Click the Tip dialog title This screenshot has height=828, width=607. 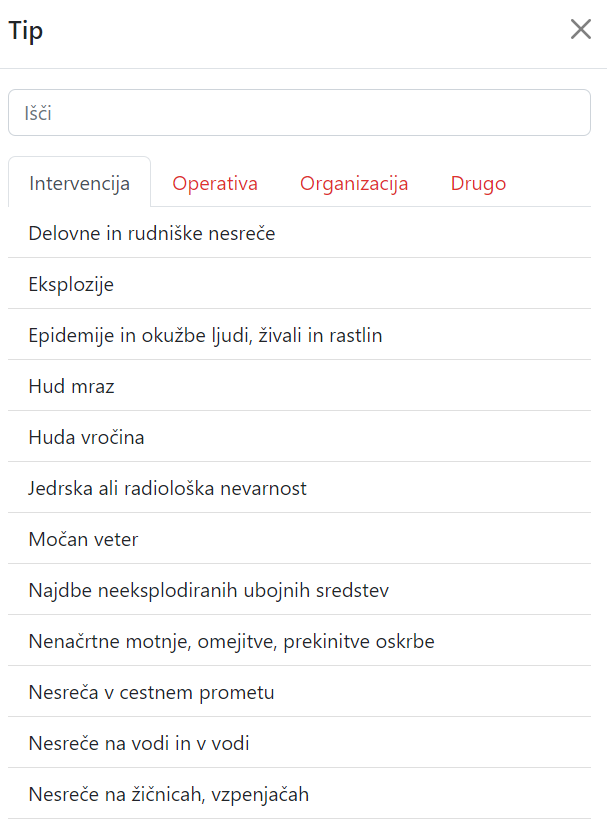(25, 31)
